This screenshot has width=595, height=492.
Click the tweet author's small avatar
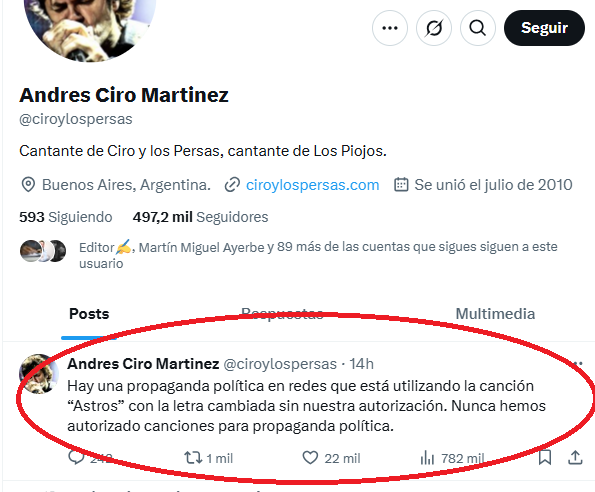pyautogui.click(x=39, y=374)
